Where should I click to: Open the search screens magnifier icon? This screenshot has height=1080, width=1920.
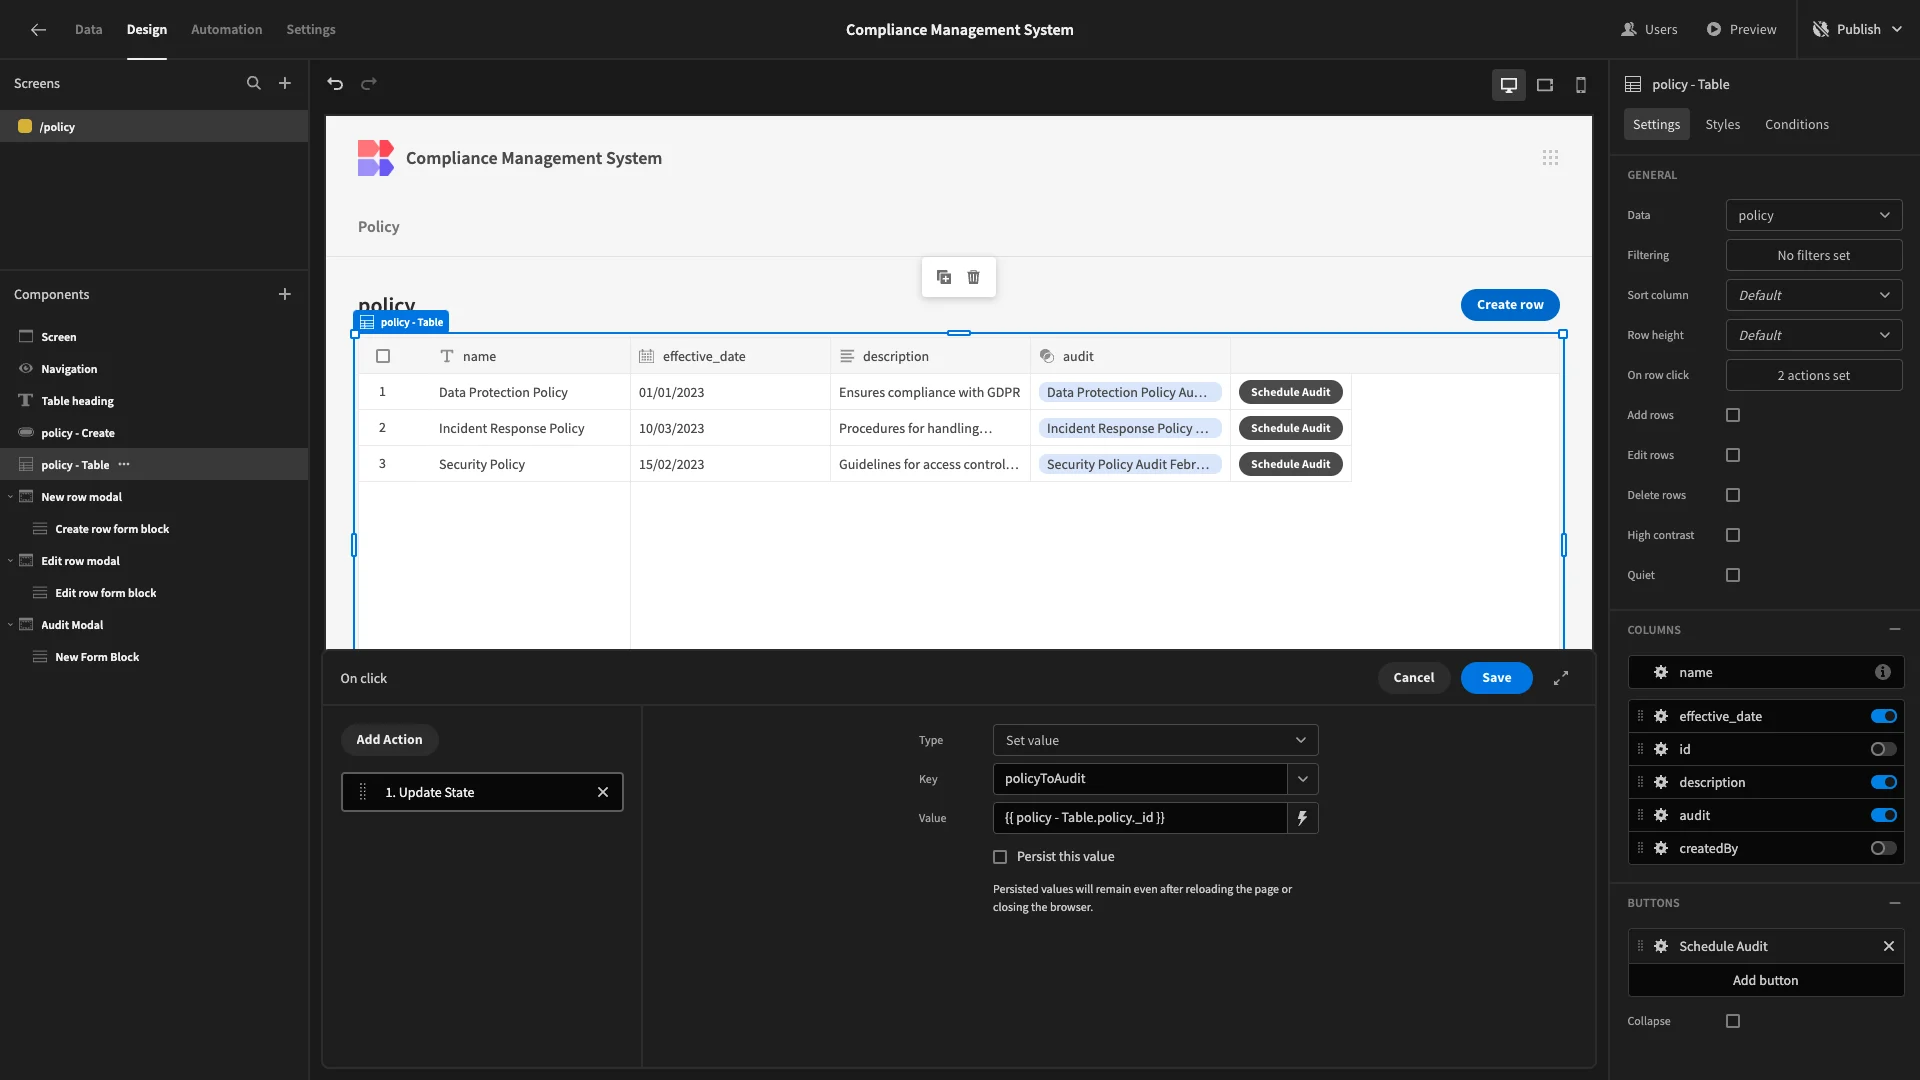click(x=254, y=84)
